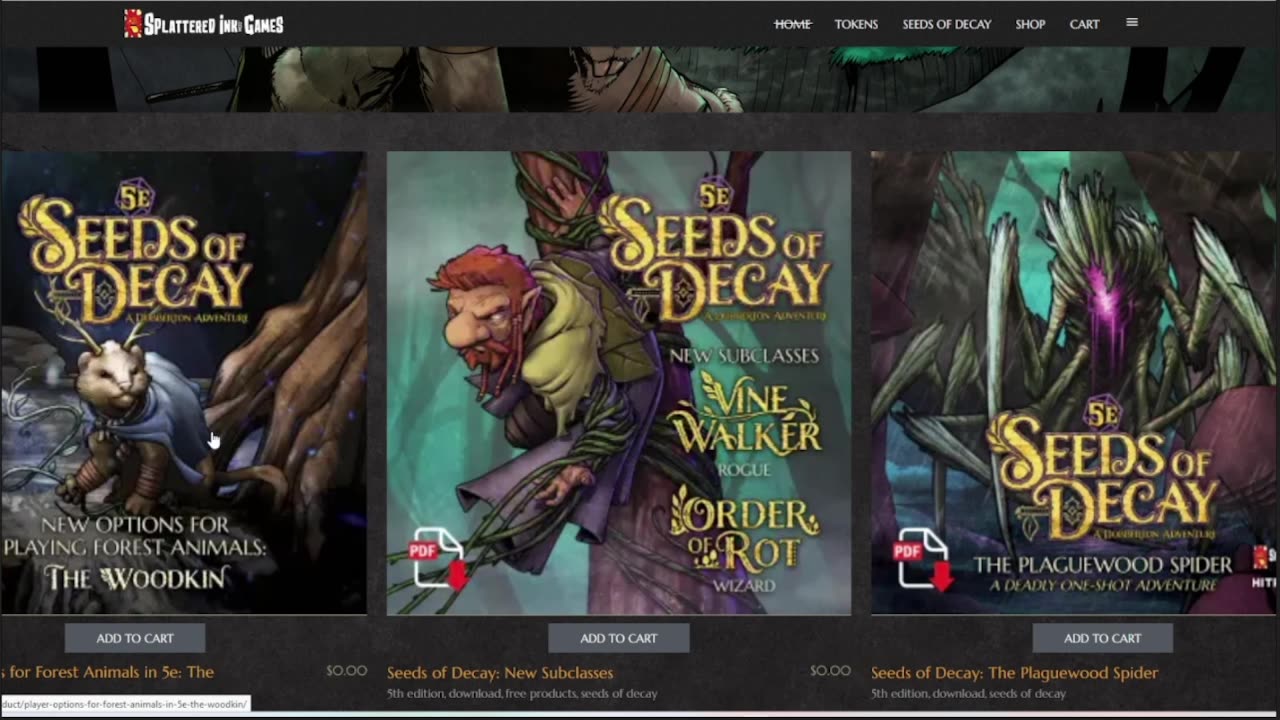Image resolution: width=1280 pixels, height=720 pixels.
Task: Open the TOKENS menu item
Action: (856, 24)
